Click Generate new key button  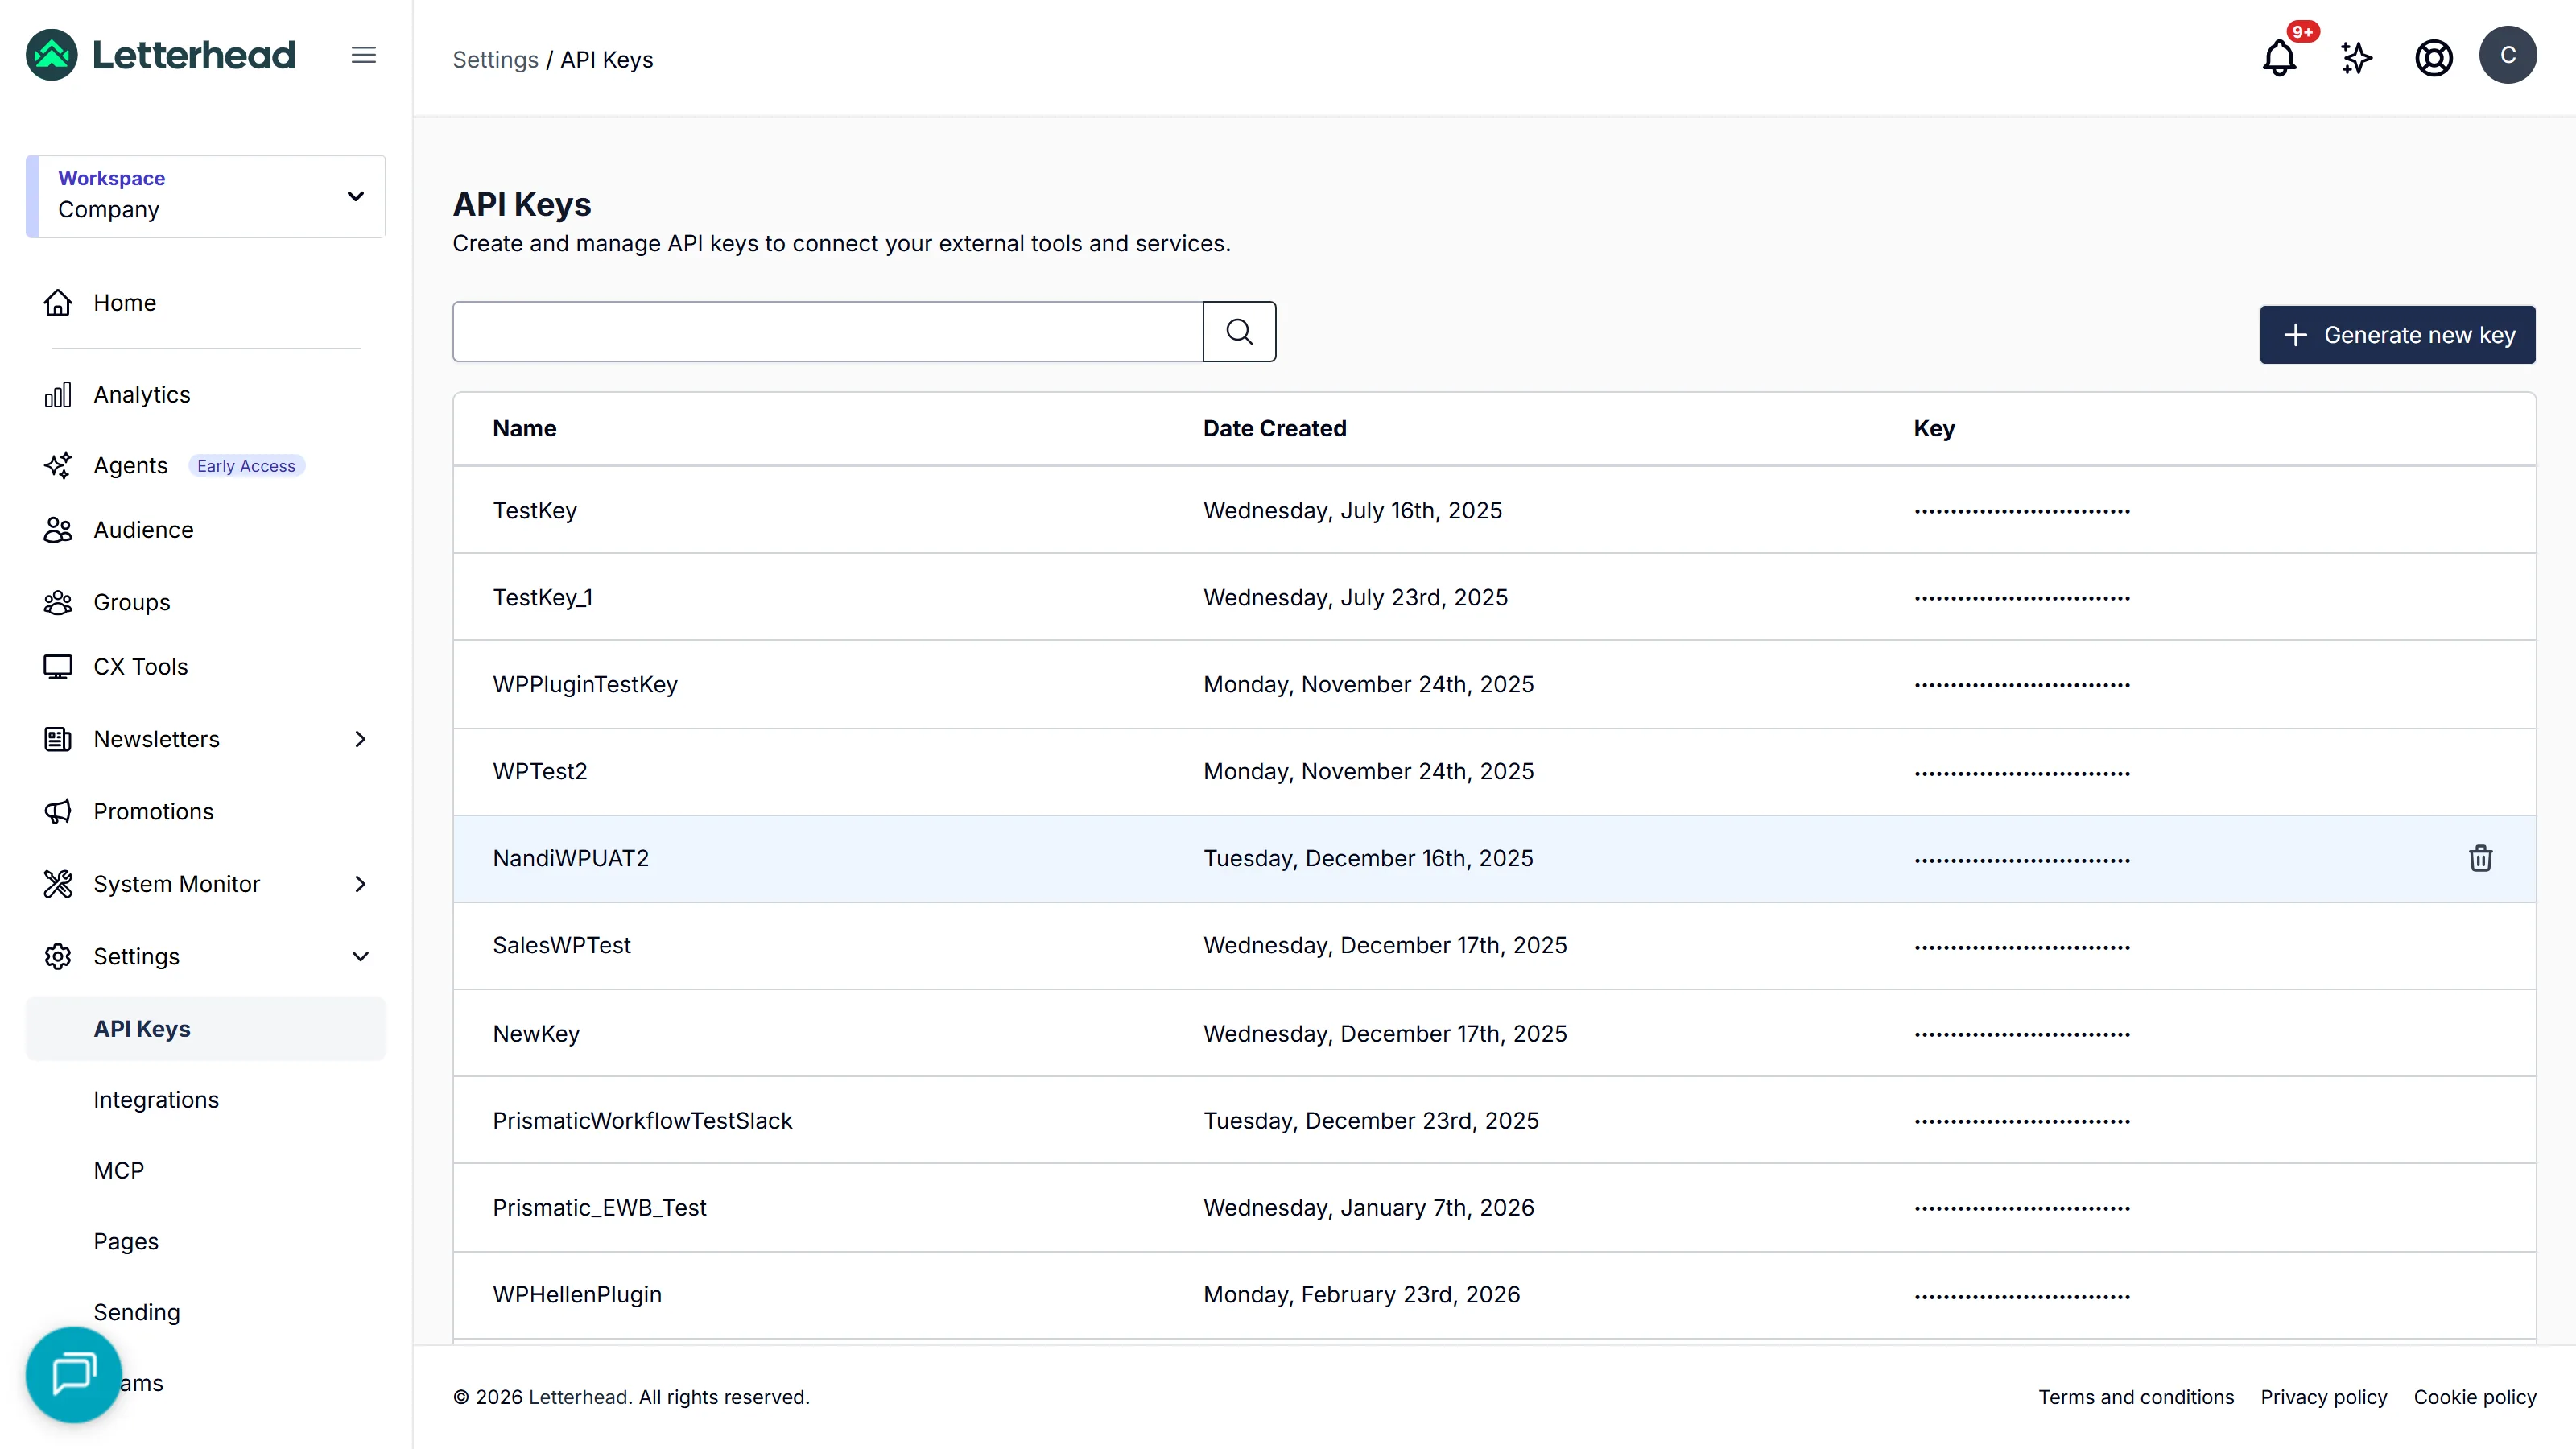coord(2397,335)
